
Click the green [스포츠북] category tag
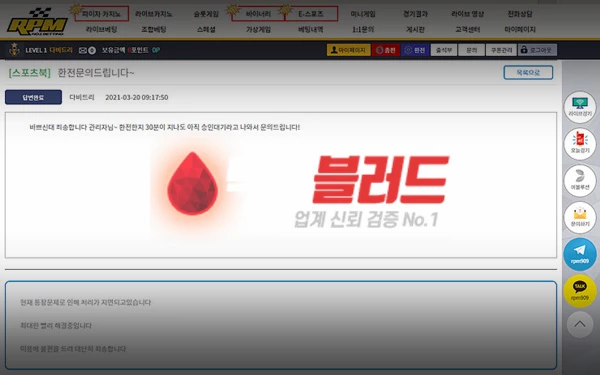[29, 73]
